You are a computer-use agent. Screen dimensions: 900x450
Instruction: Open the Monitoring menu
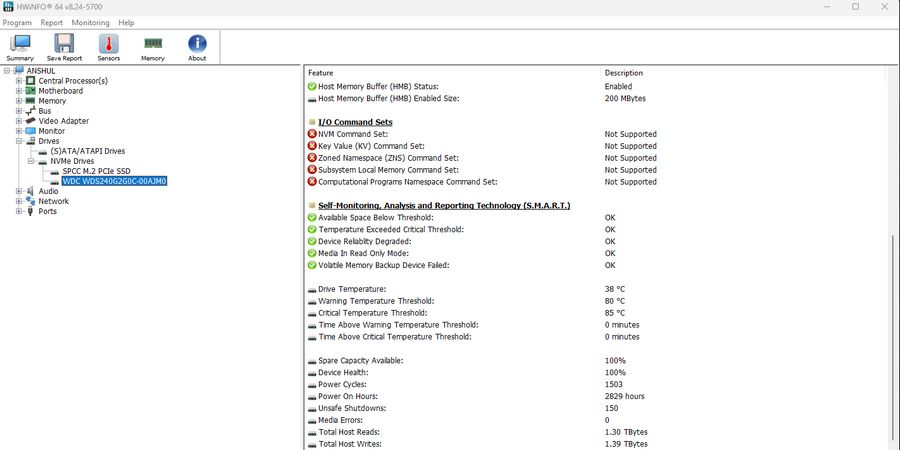pyautogui.click(x=90, y=22)
